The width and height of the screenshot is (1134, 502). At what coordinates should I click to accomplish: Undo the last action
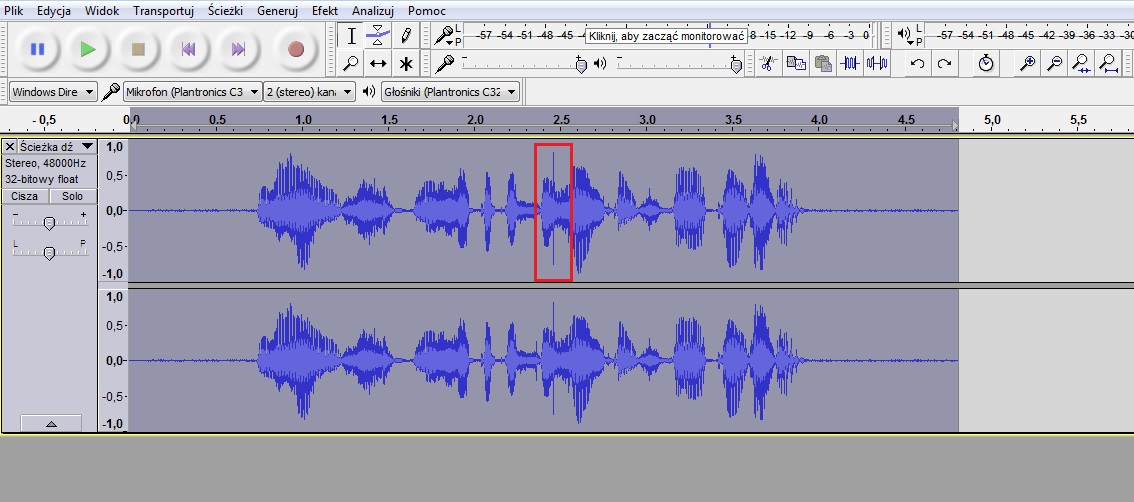pos(917,64)
